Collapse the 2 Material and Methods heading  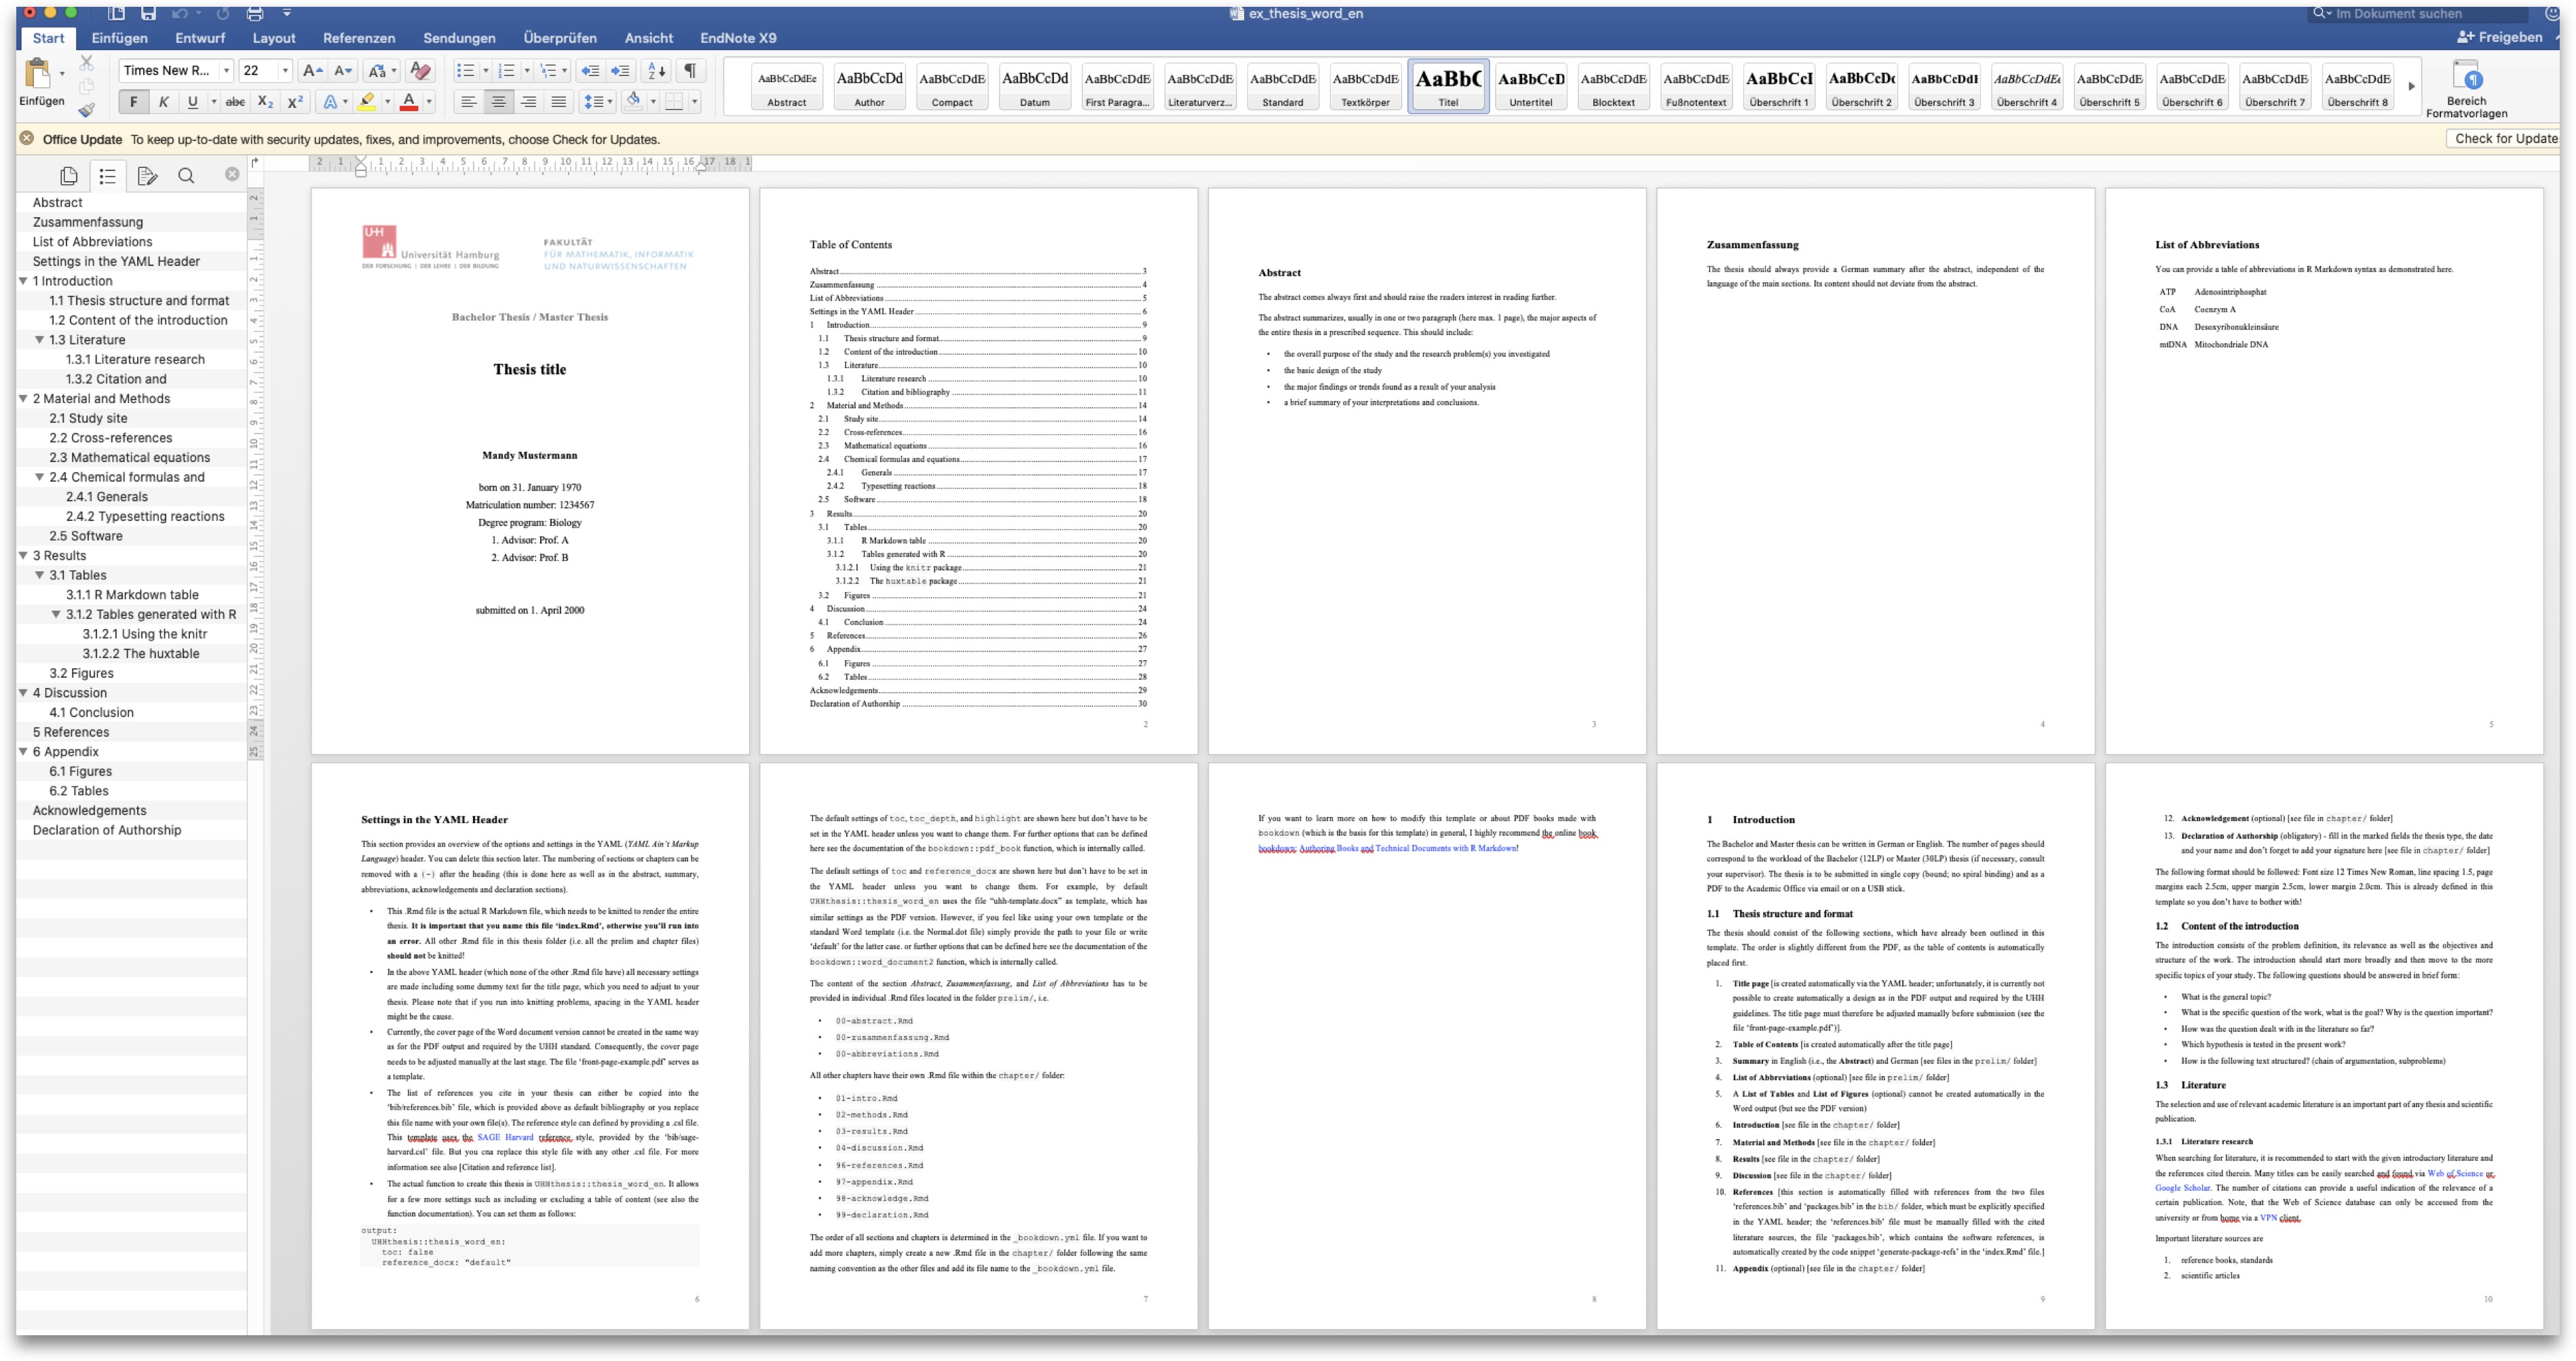point(23,398)
